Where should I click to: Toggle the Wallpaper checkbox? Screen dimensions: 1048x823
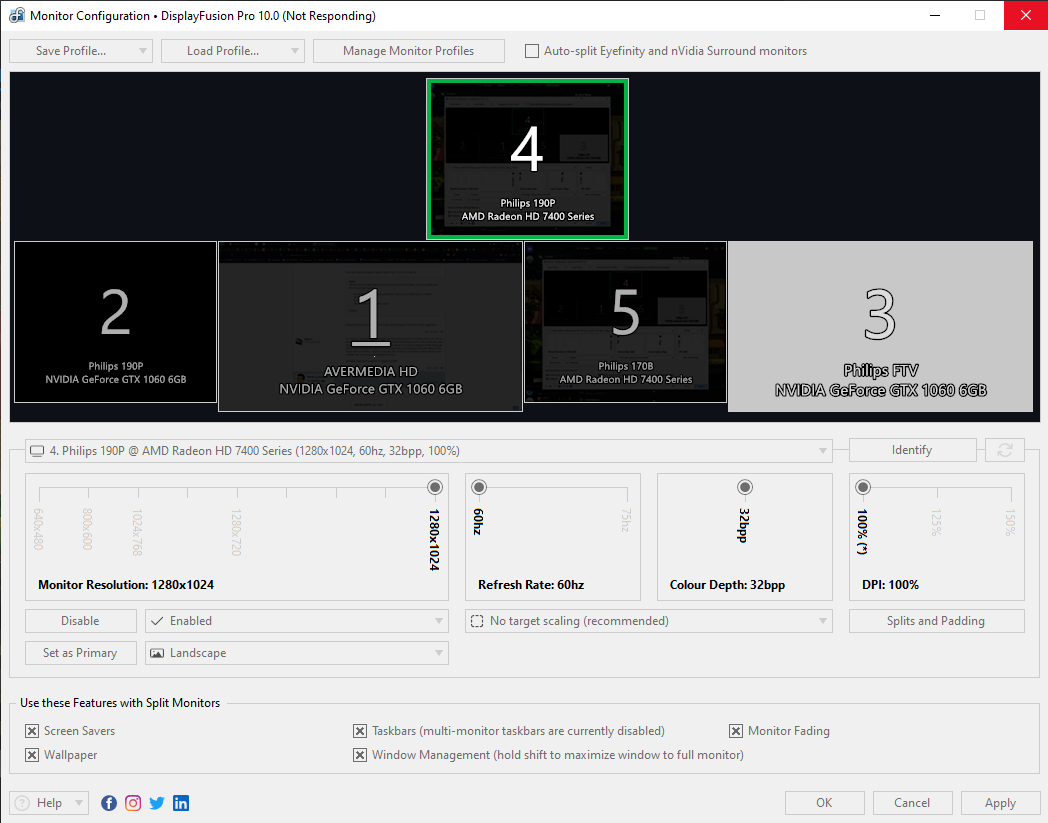pyautogui.click(x=32, y=755)
